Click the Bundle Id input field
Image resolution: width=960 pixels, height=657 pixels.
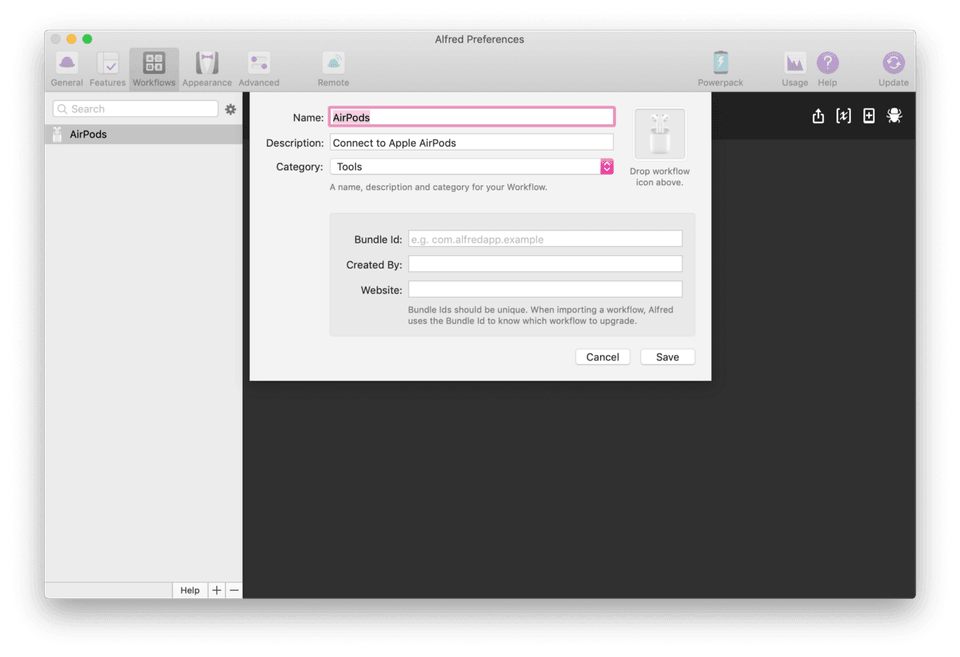(x=545, y=239)
